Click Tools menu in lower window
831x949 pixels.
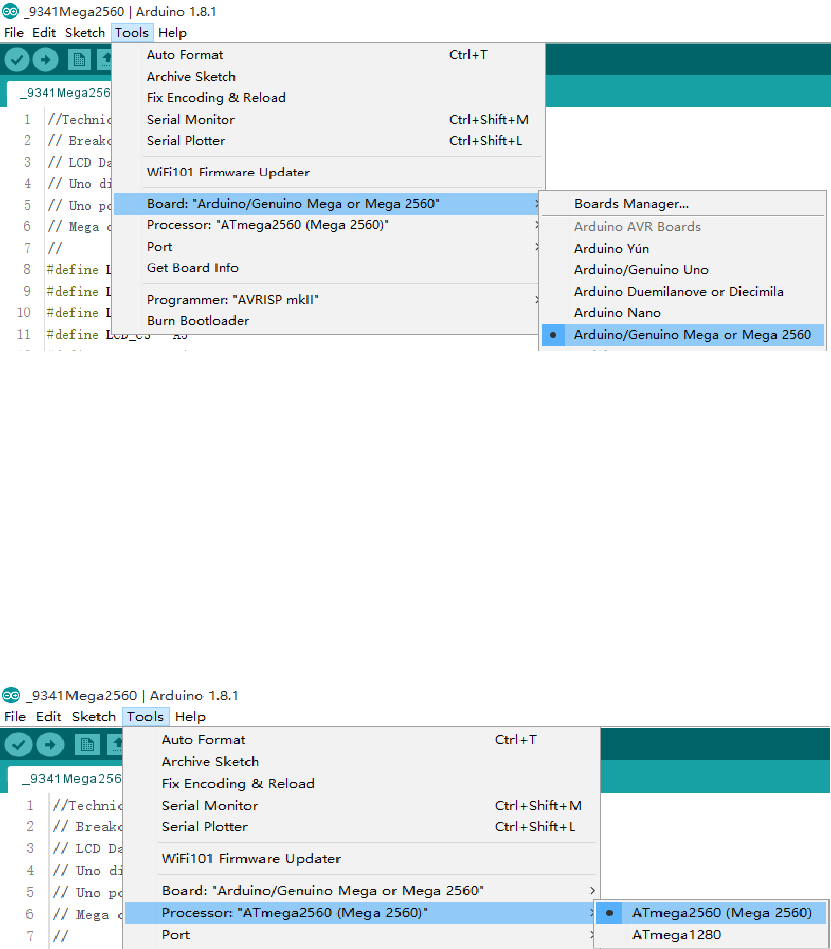click(x=145, y=717)
